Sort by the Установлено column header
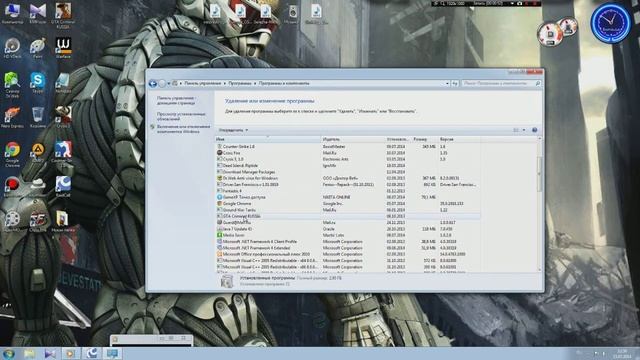 tap(398, 140)
